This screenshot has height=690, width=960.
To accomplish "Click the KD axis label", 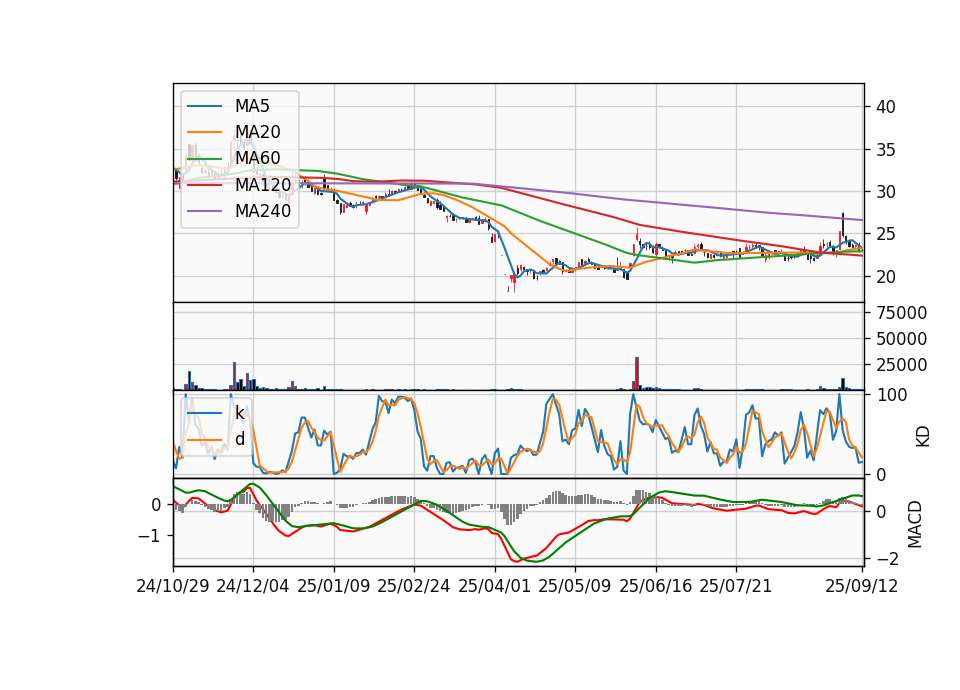I will (x=922, y=436).
